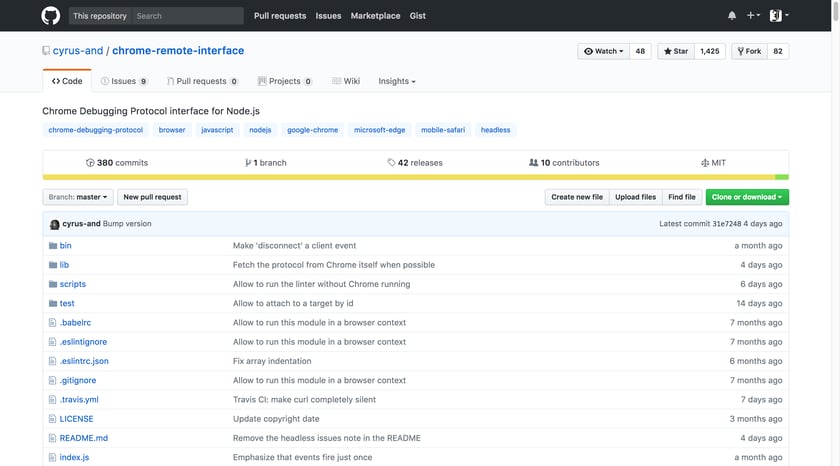
Task: Click the yellow JavaScript language bar
Action: [409, 177]
